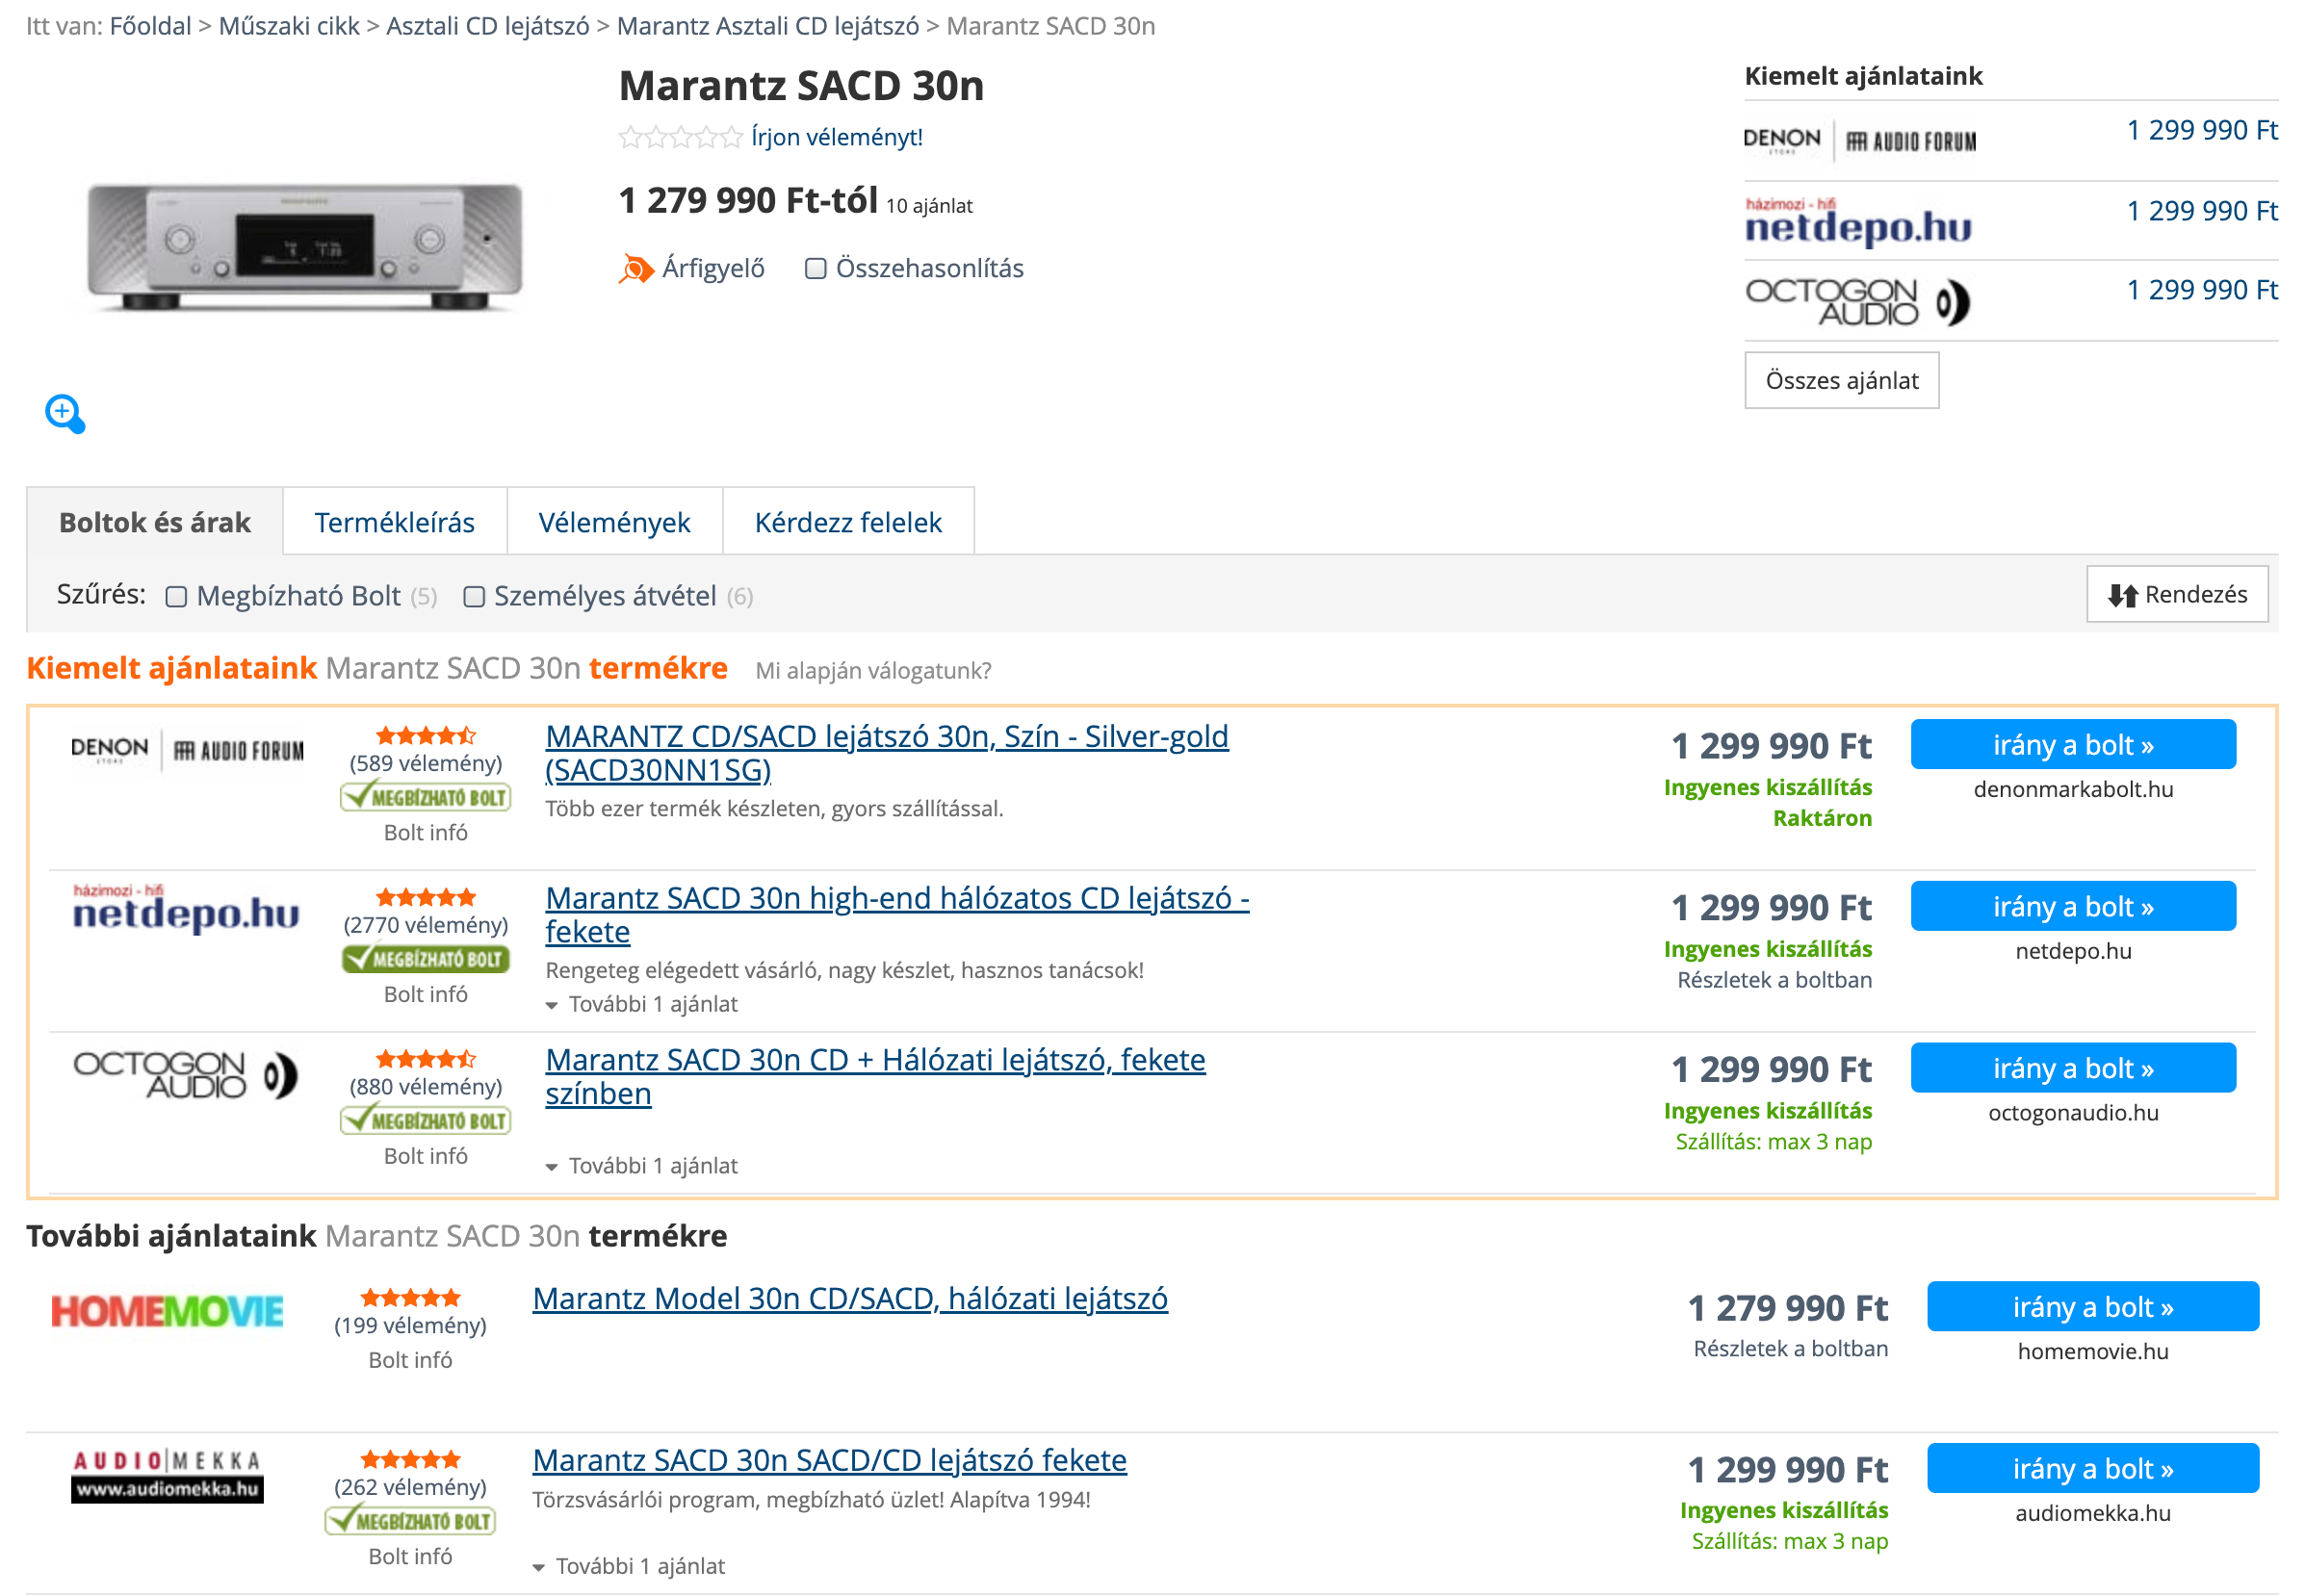Click the netdepo.hu logo in offers list

tap(186, 909)
